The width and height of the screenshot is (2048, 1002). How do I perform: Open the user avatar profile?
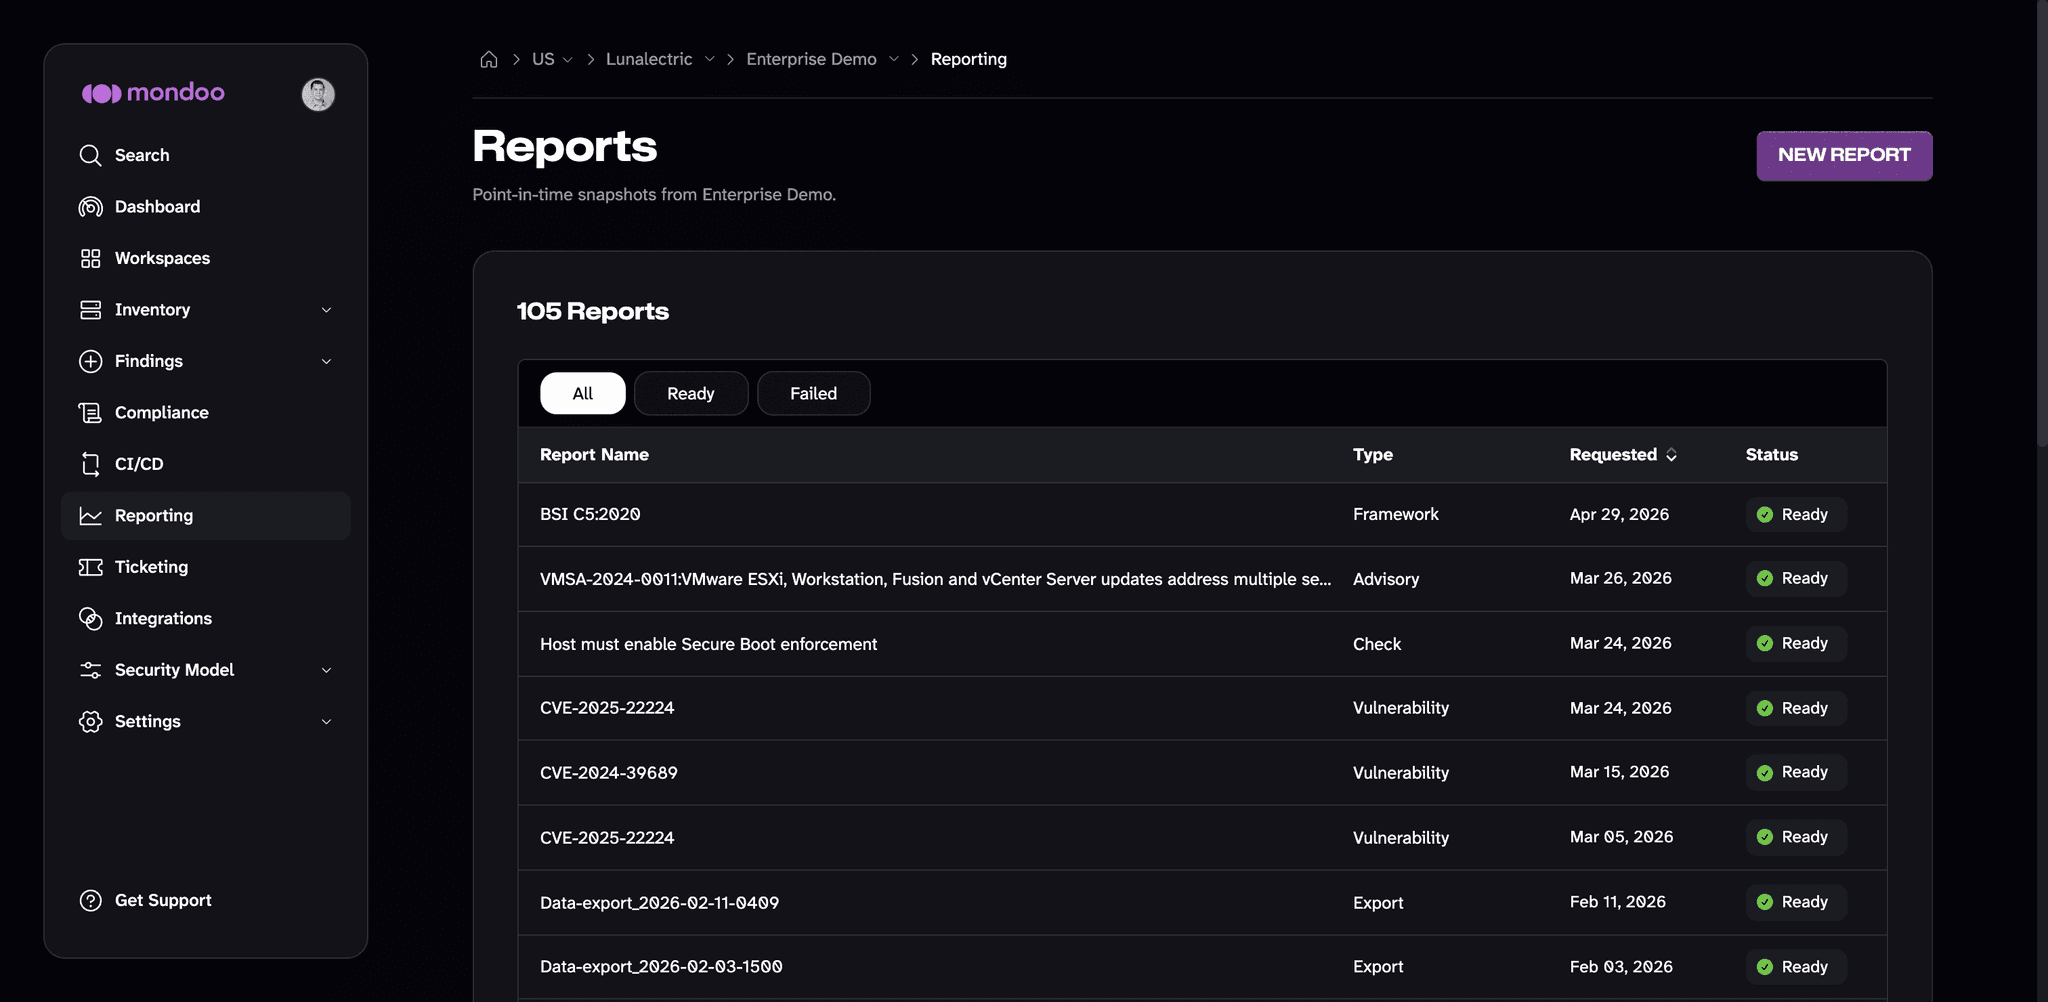[x=318, y=94]
